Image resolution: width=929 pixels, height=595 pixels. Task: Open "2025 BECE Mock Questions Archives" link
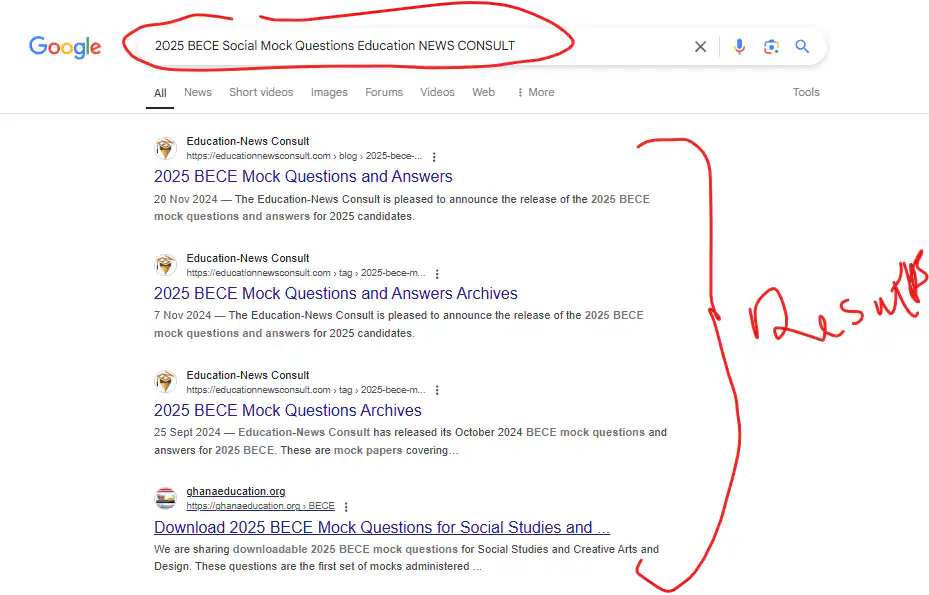[x=287, y=411]
